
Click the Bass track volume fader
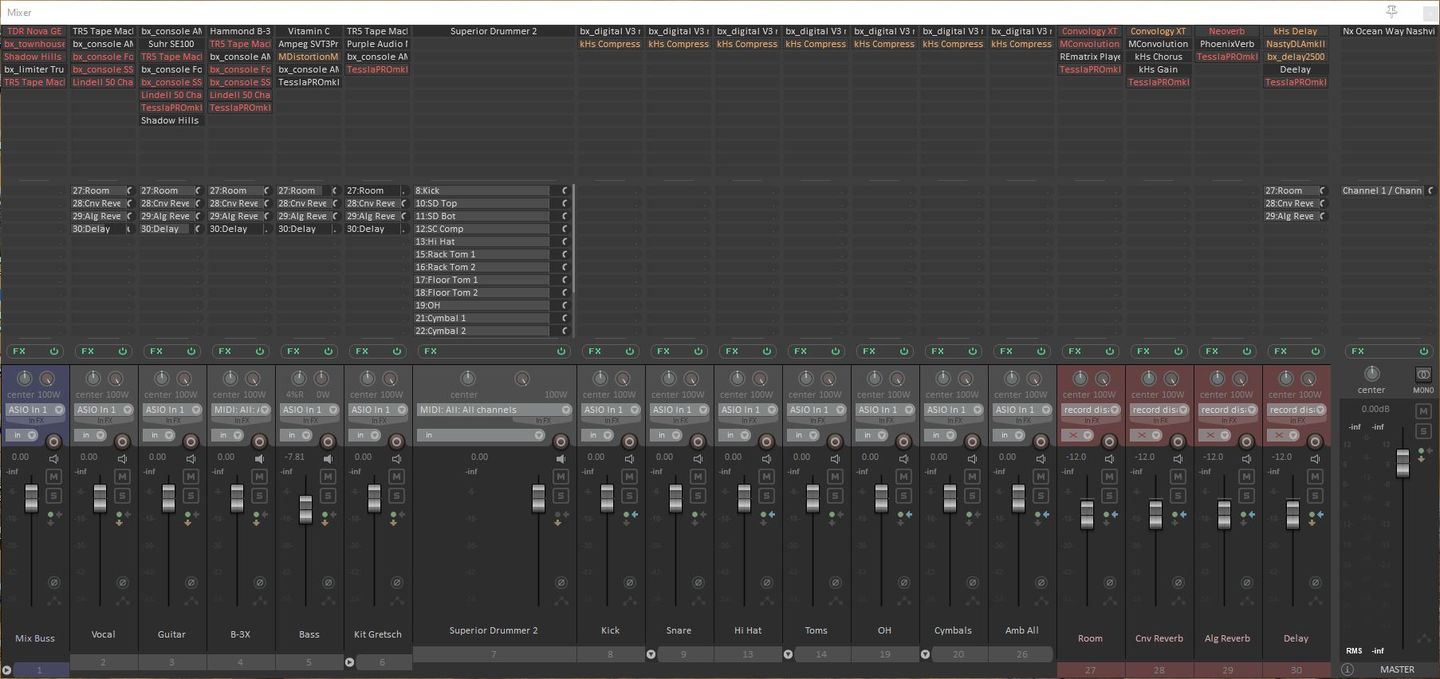tap(306, 508)
